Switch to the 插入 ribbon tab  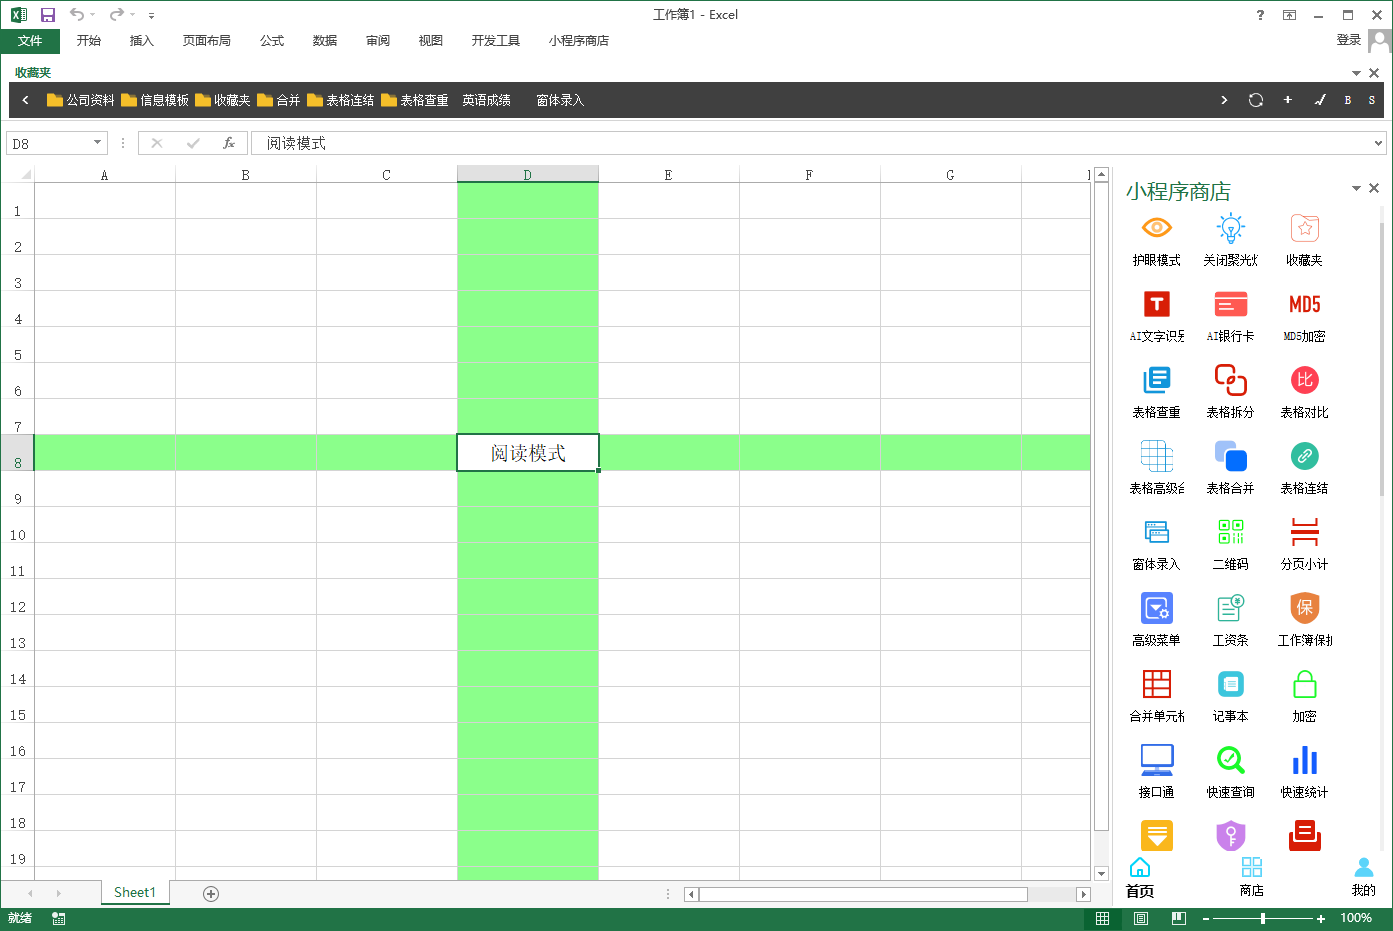[x=142, y=41]
